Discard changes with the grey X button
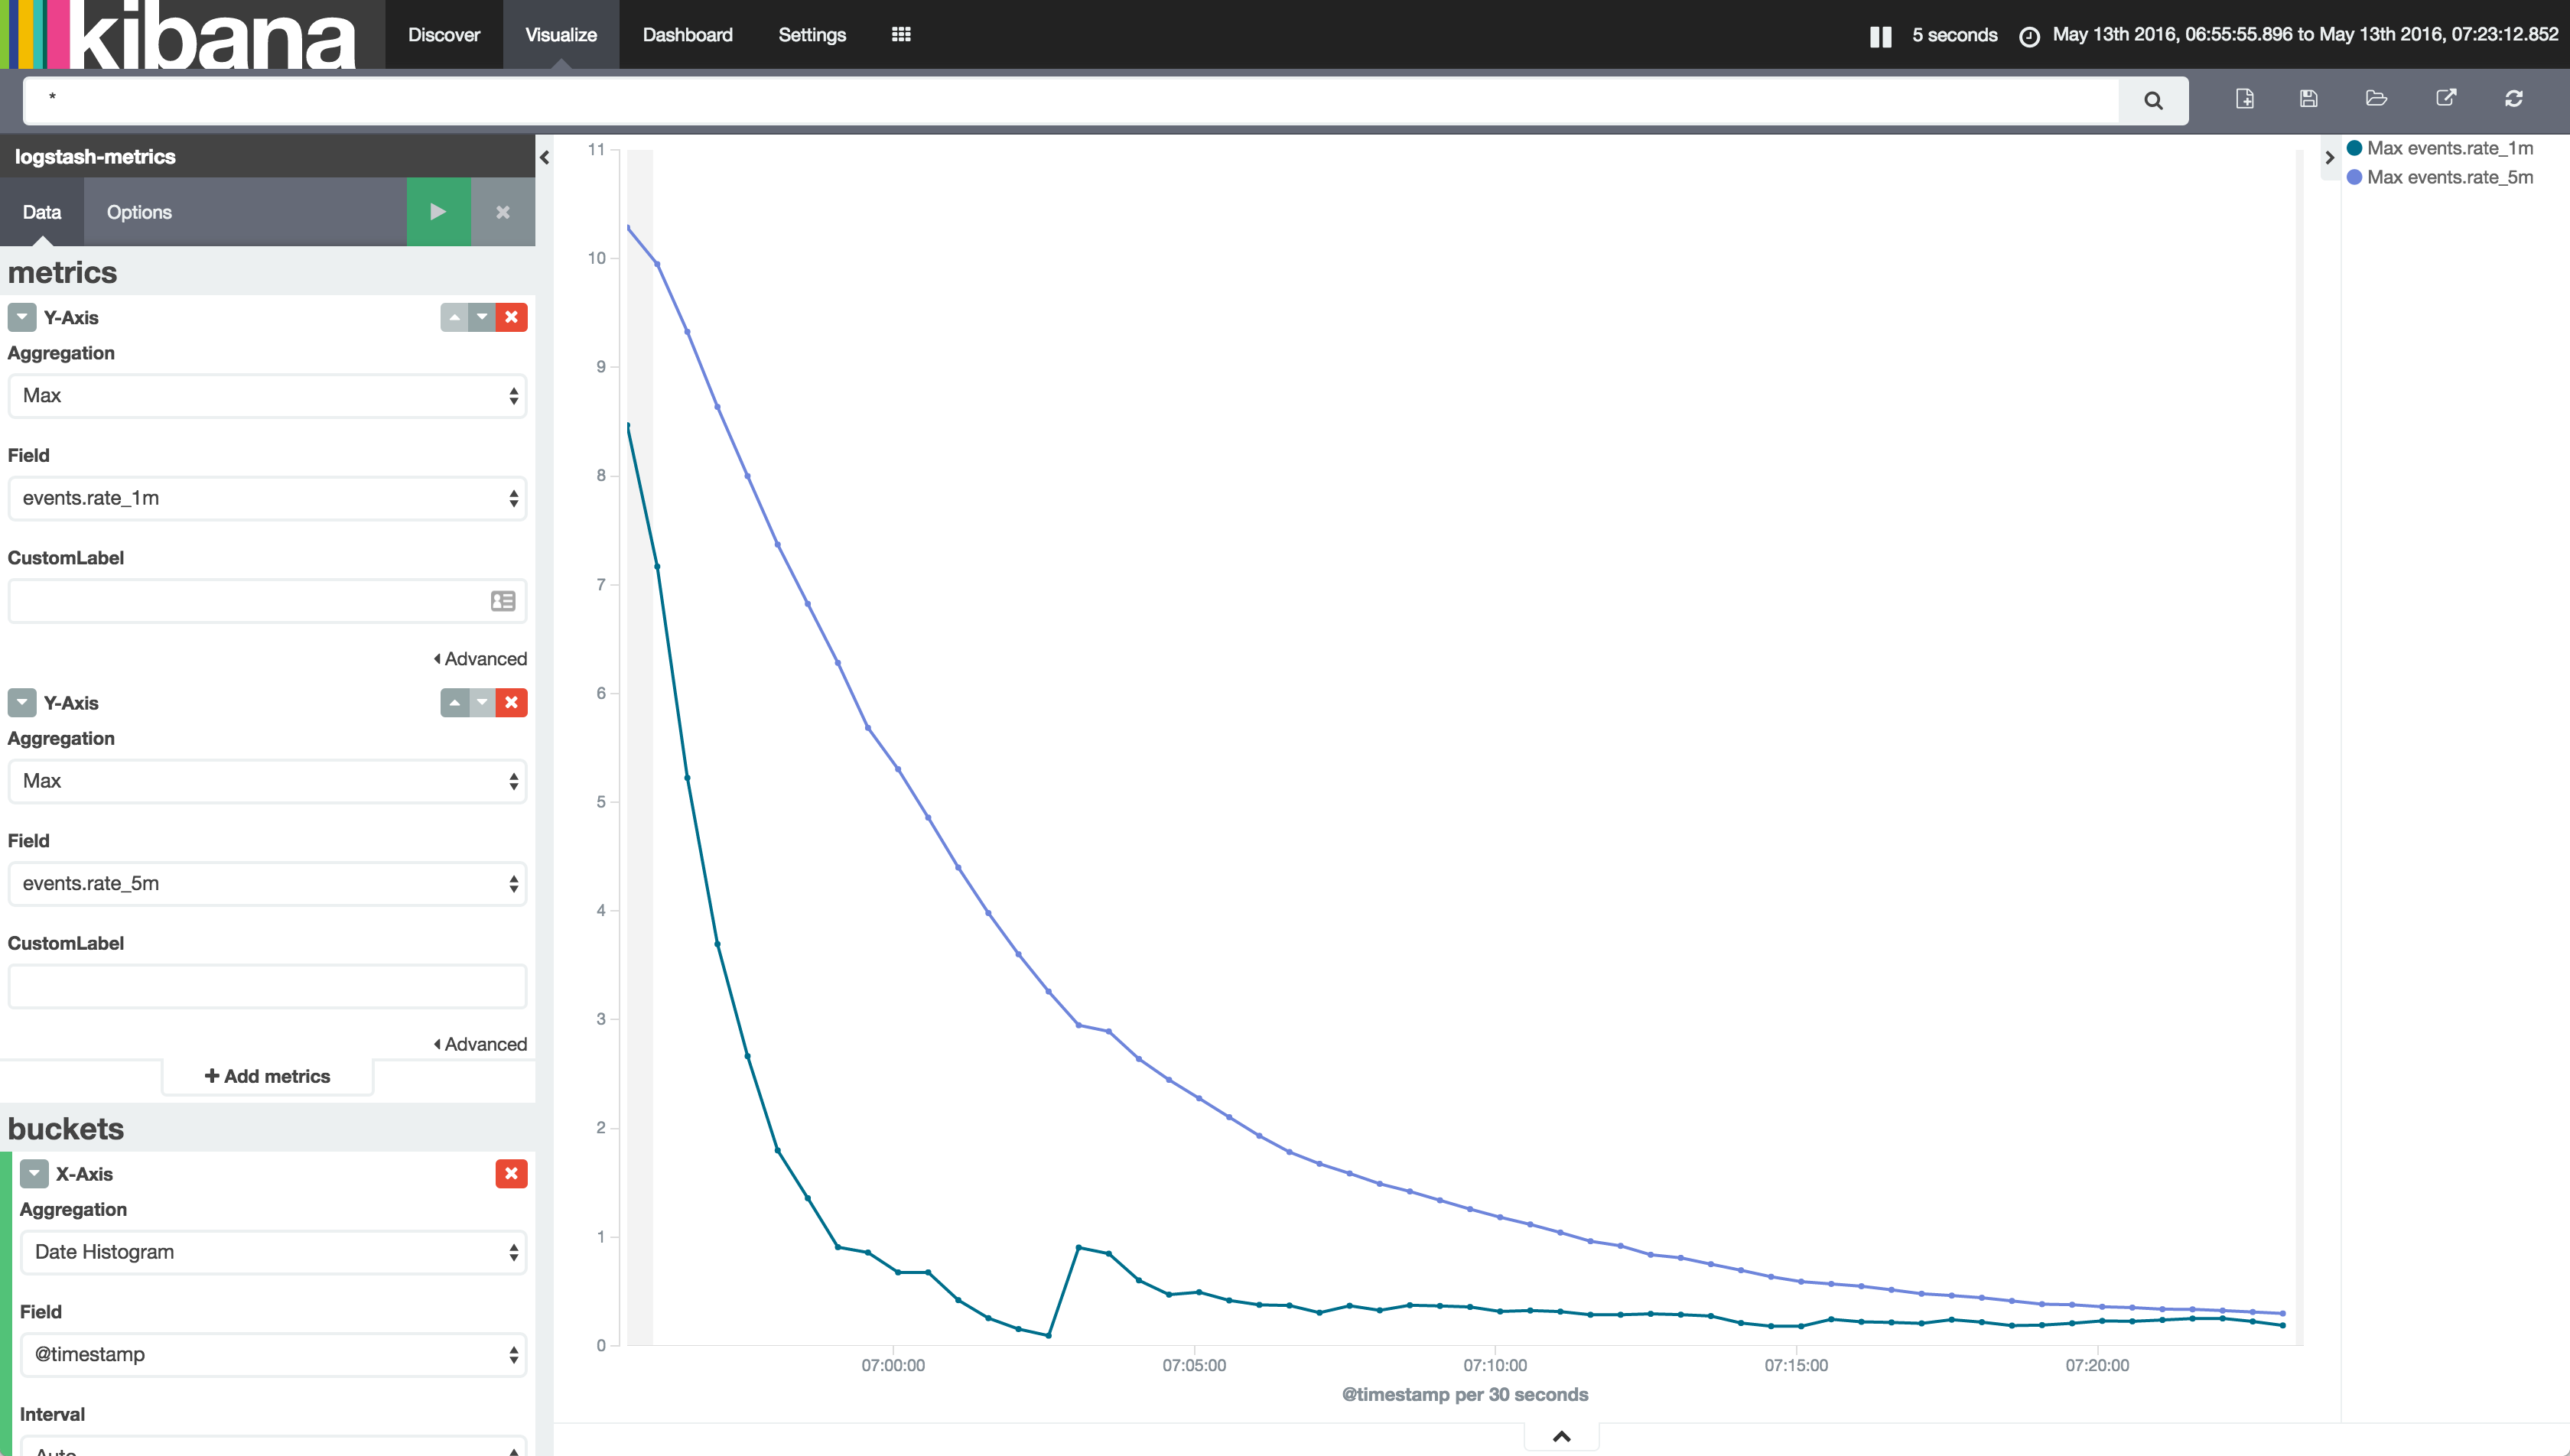 click(x=503, y=212)
